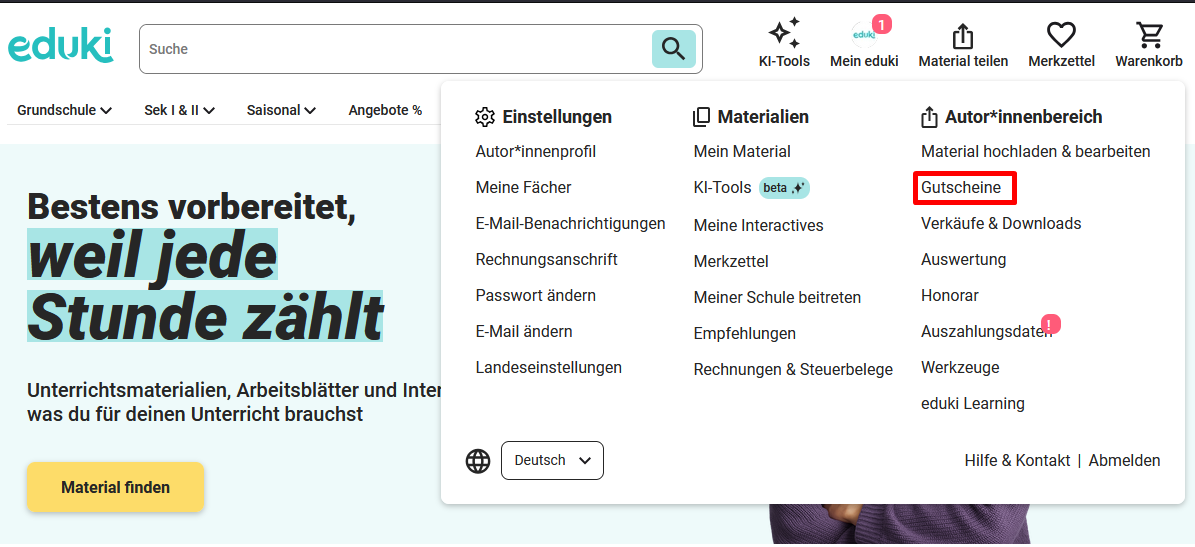Open the Warenkorb shopping cart icon
This screenshot has height=547, width=1195.
1149,35
